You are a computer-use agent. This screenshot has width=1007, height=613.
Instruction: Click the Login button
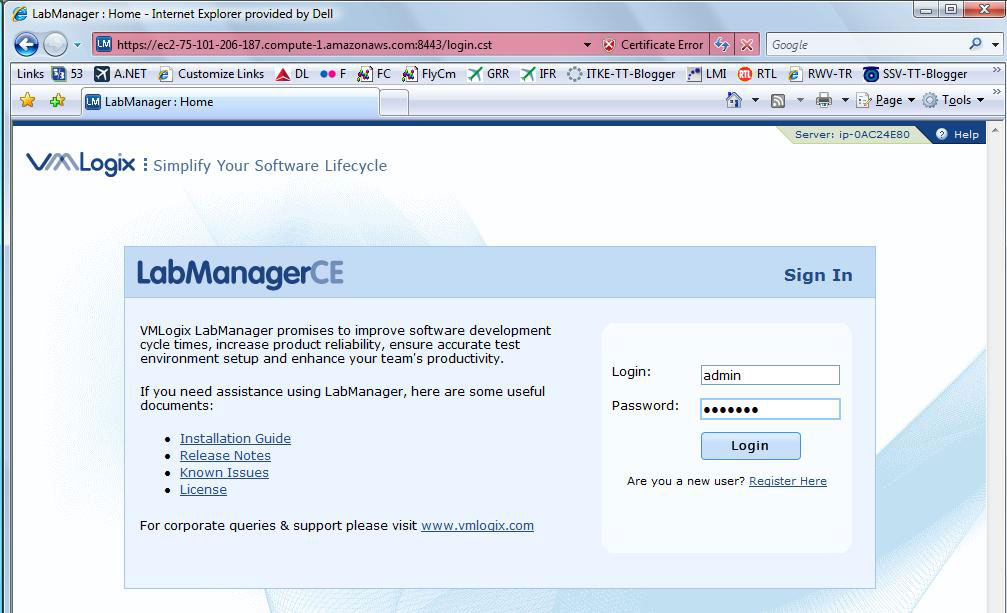[750, 445]
